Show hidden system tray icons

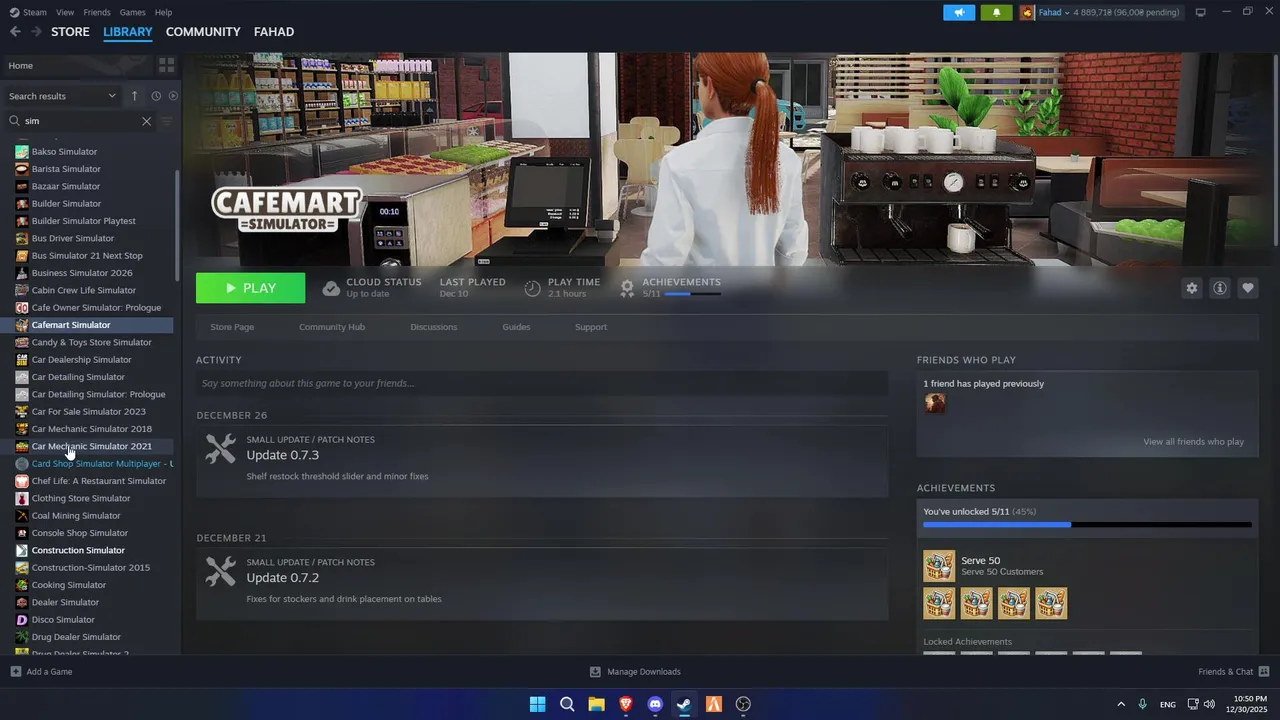pos(1120,704)
